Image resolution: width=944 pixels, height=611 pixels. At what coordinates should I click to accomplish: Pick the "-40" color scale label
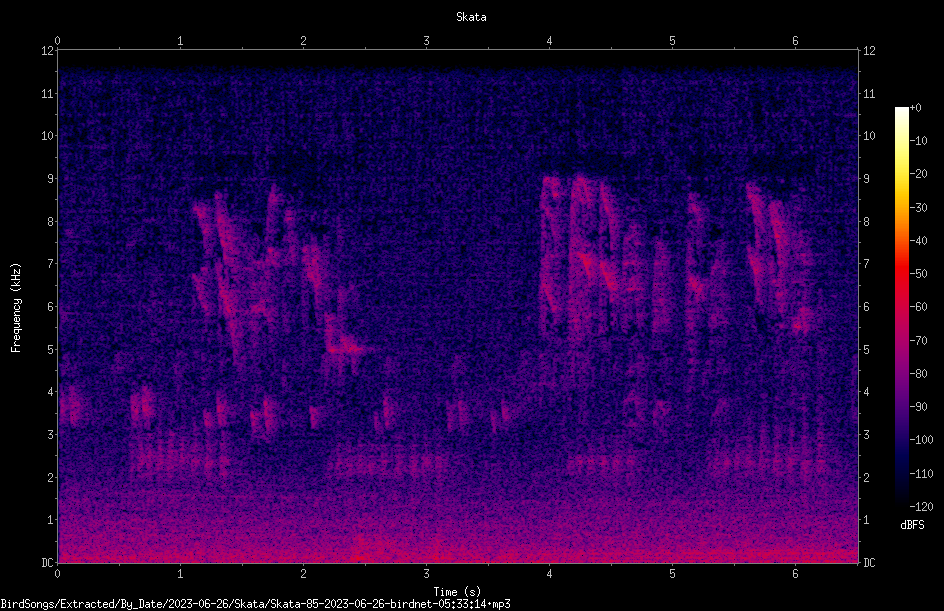[918, 241]
